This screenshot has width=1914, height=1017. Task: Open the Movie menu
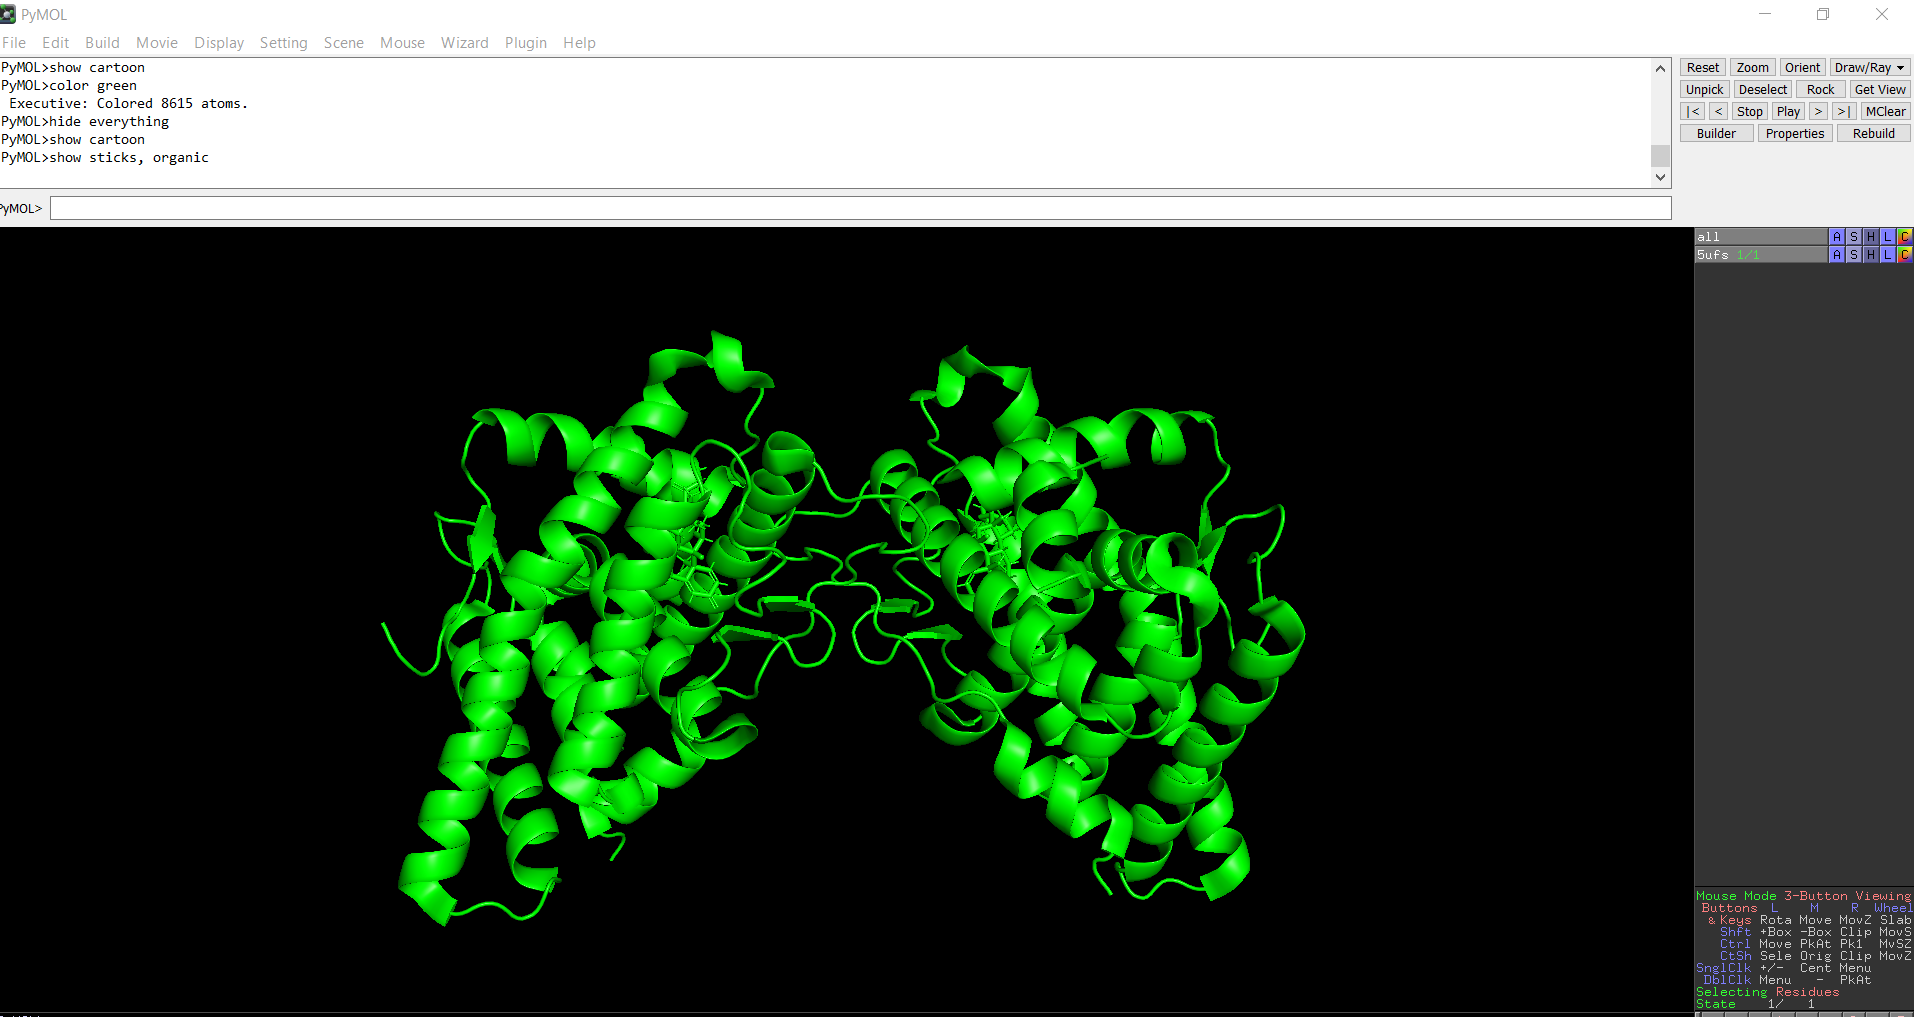click(157, 43)
